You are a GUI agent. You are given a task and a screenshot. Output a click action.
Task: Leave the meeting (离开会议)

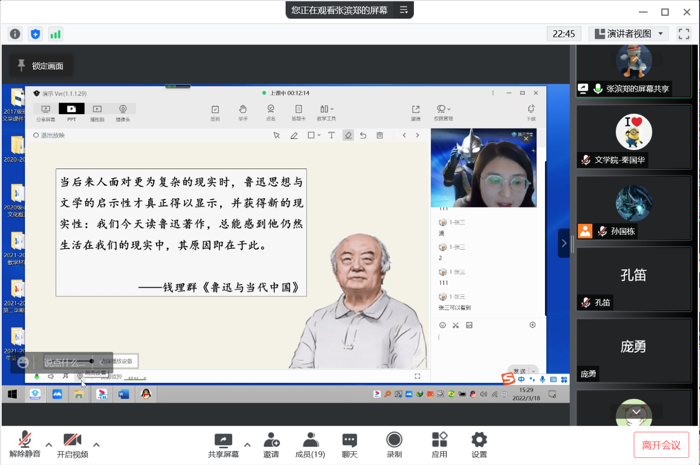660,445
